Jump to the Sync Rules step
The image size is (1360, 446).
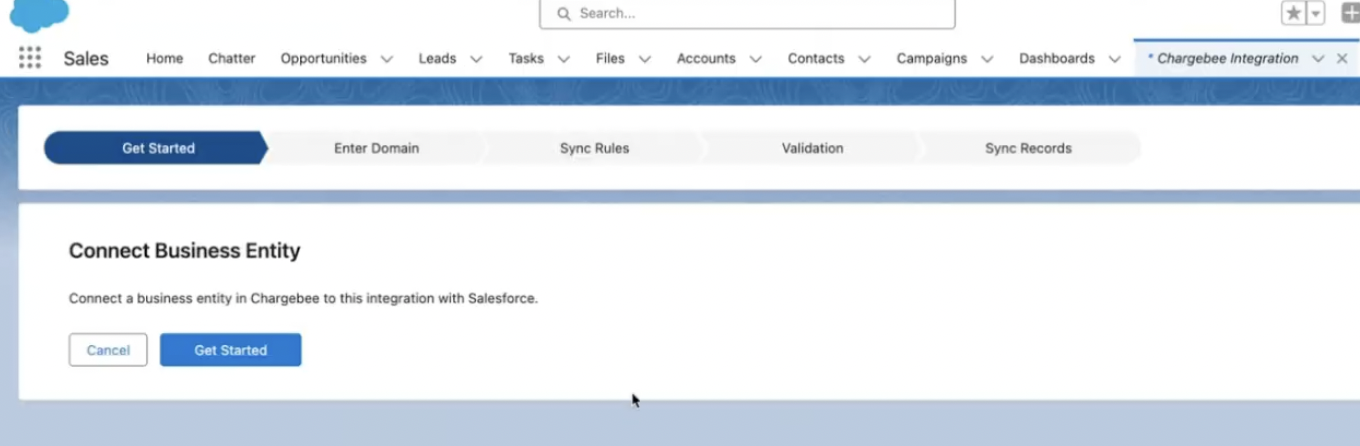pyautogui.click(x=594, y=148)
